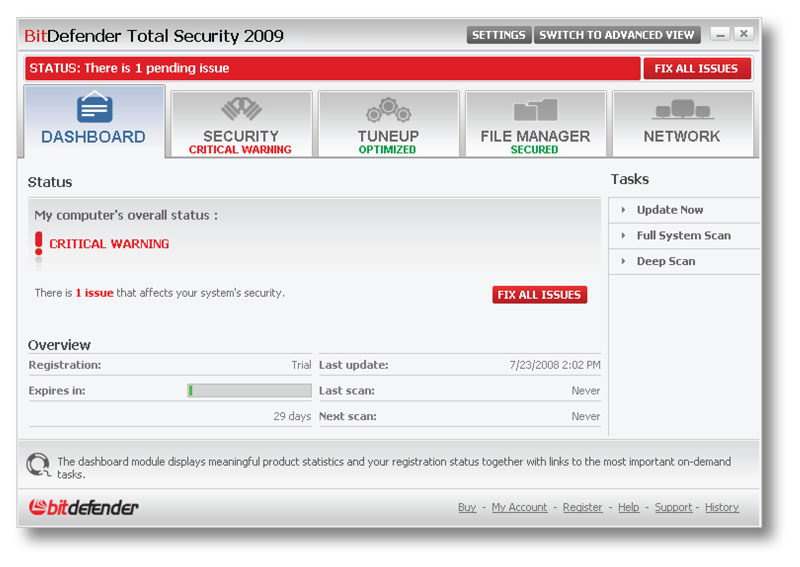Image resolution: width=800 pixels, height=567 pixels.
Task: Minimize the BitDefender window
Action: tap(720, 34)
